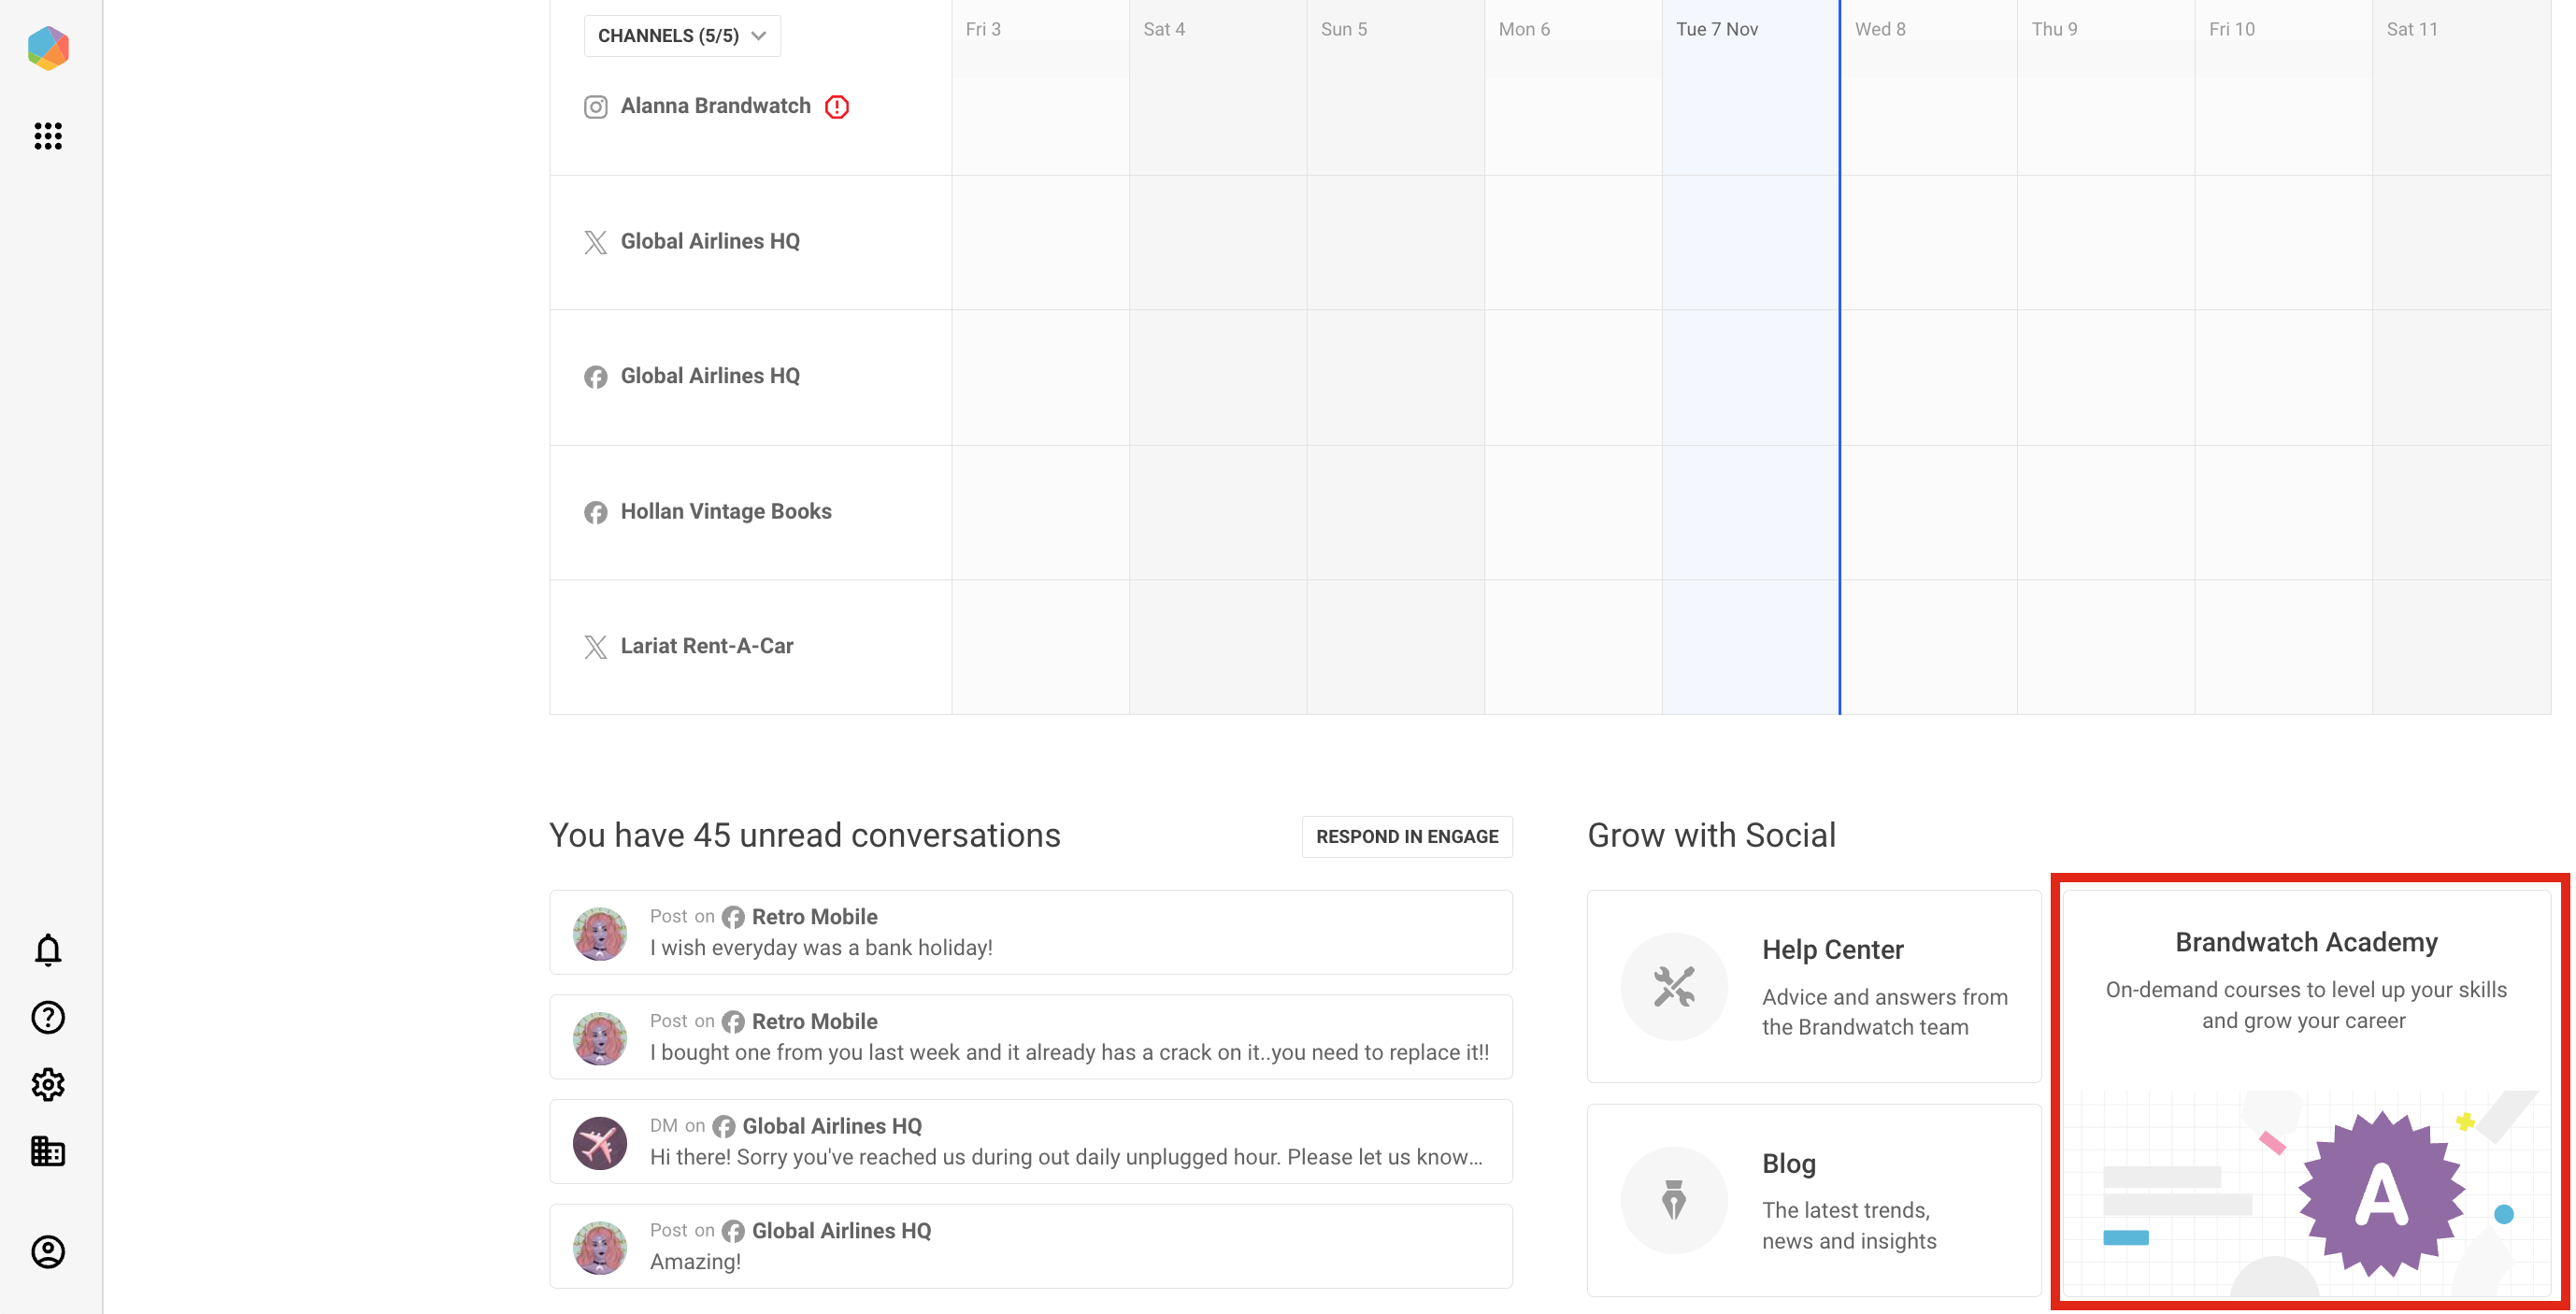
Task: Open the user profile icon
Action: (x=48, y=1251)
